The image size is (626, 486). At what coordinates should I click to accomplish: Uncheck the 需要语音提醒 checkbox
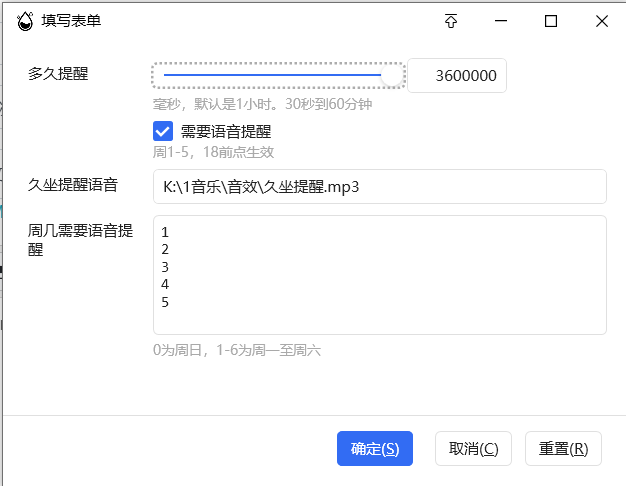click(x=163, y=131)
